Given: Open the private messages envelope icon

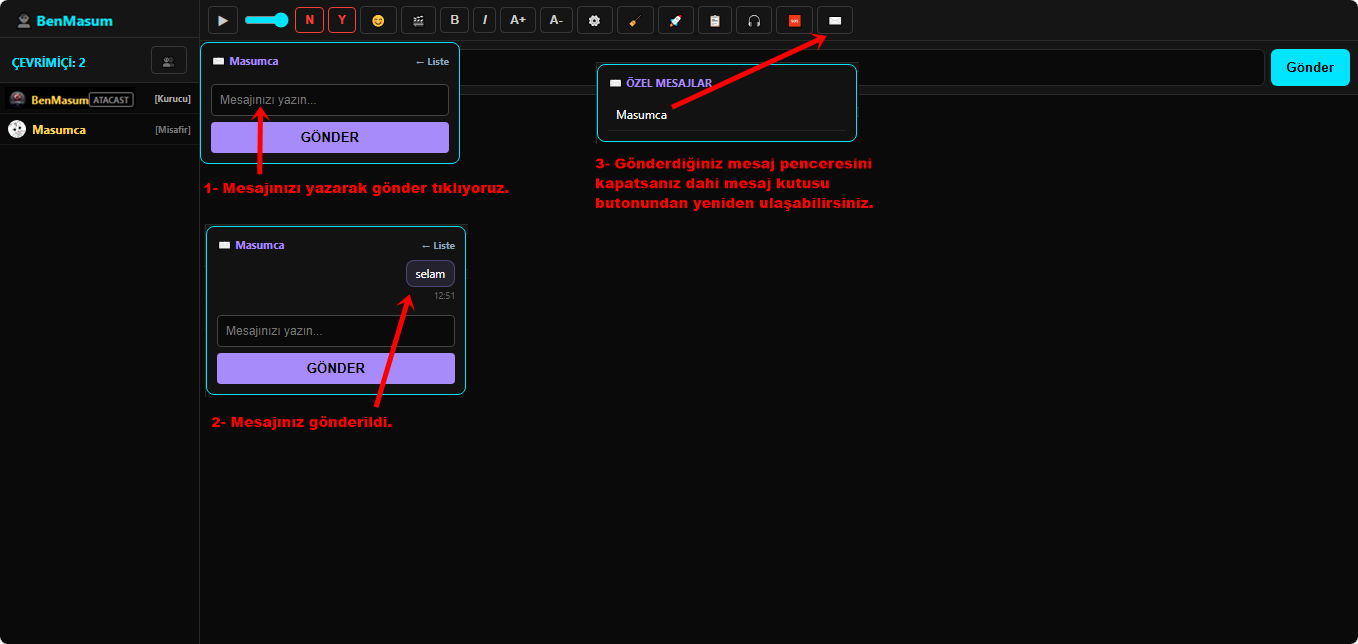Looking at the screenshot, I should point(835,20).
